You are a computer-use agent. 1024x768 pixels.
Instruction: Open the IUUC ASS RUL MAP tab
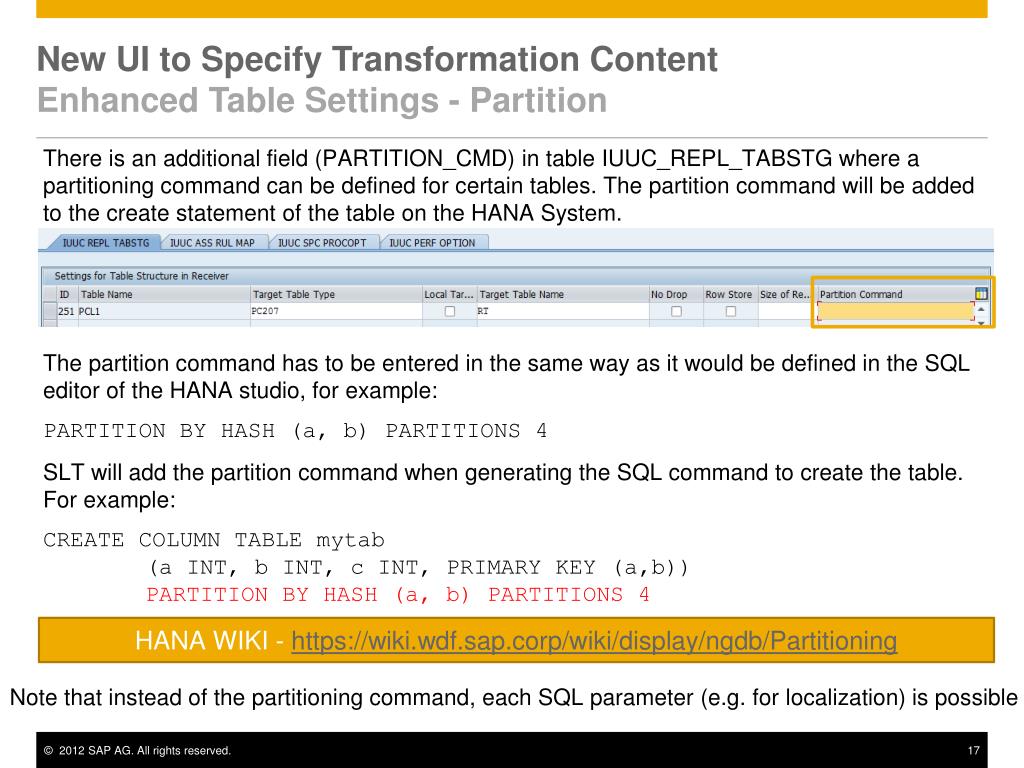[x=212, y=243]
